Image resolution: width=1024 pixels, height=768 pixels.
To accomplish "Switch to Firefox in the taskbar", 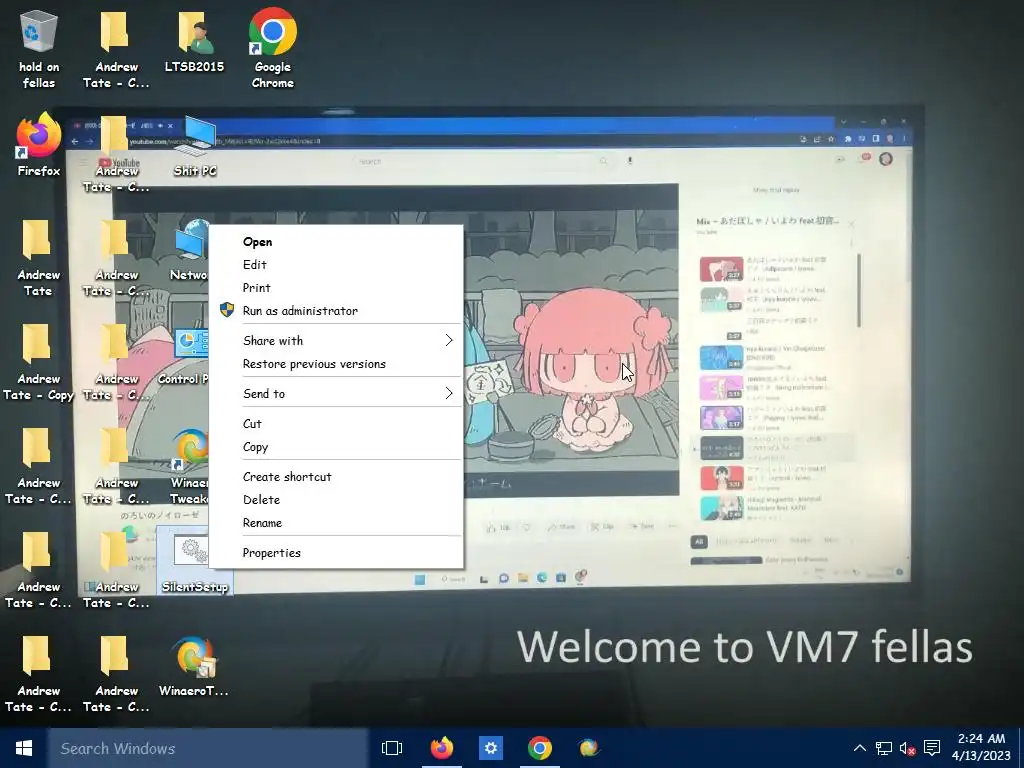I will pyautogui.click(x=441, y=748).
